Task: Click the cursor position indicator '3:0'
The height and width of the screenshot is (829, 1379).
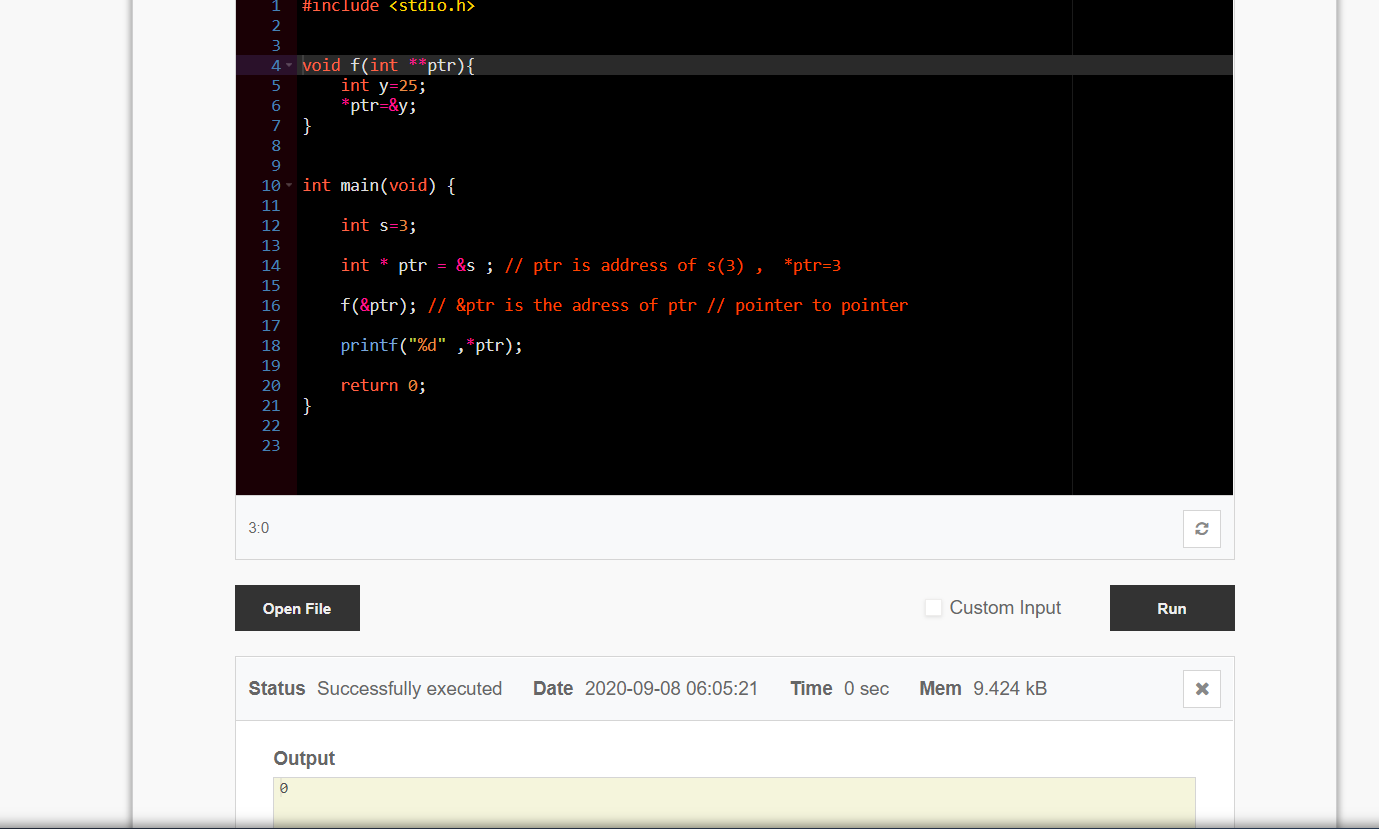Action: pyautogui.click(x=258, y=528)
